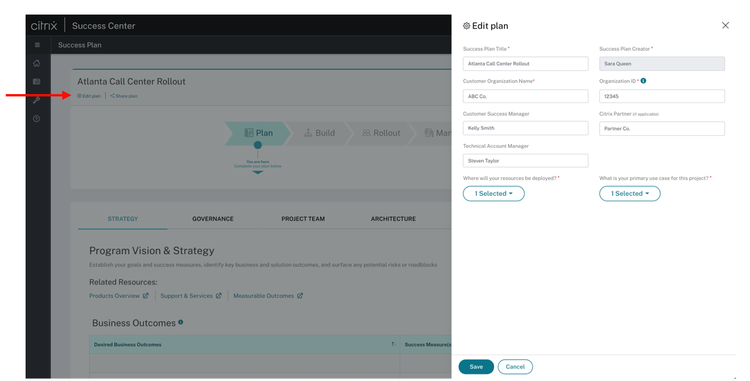The width and height of the screenshot is (750, 381).
Task: Click the Save button
Action: 476,367
